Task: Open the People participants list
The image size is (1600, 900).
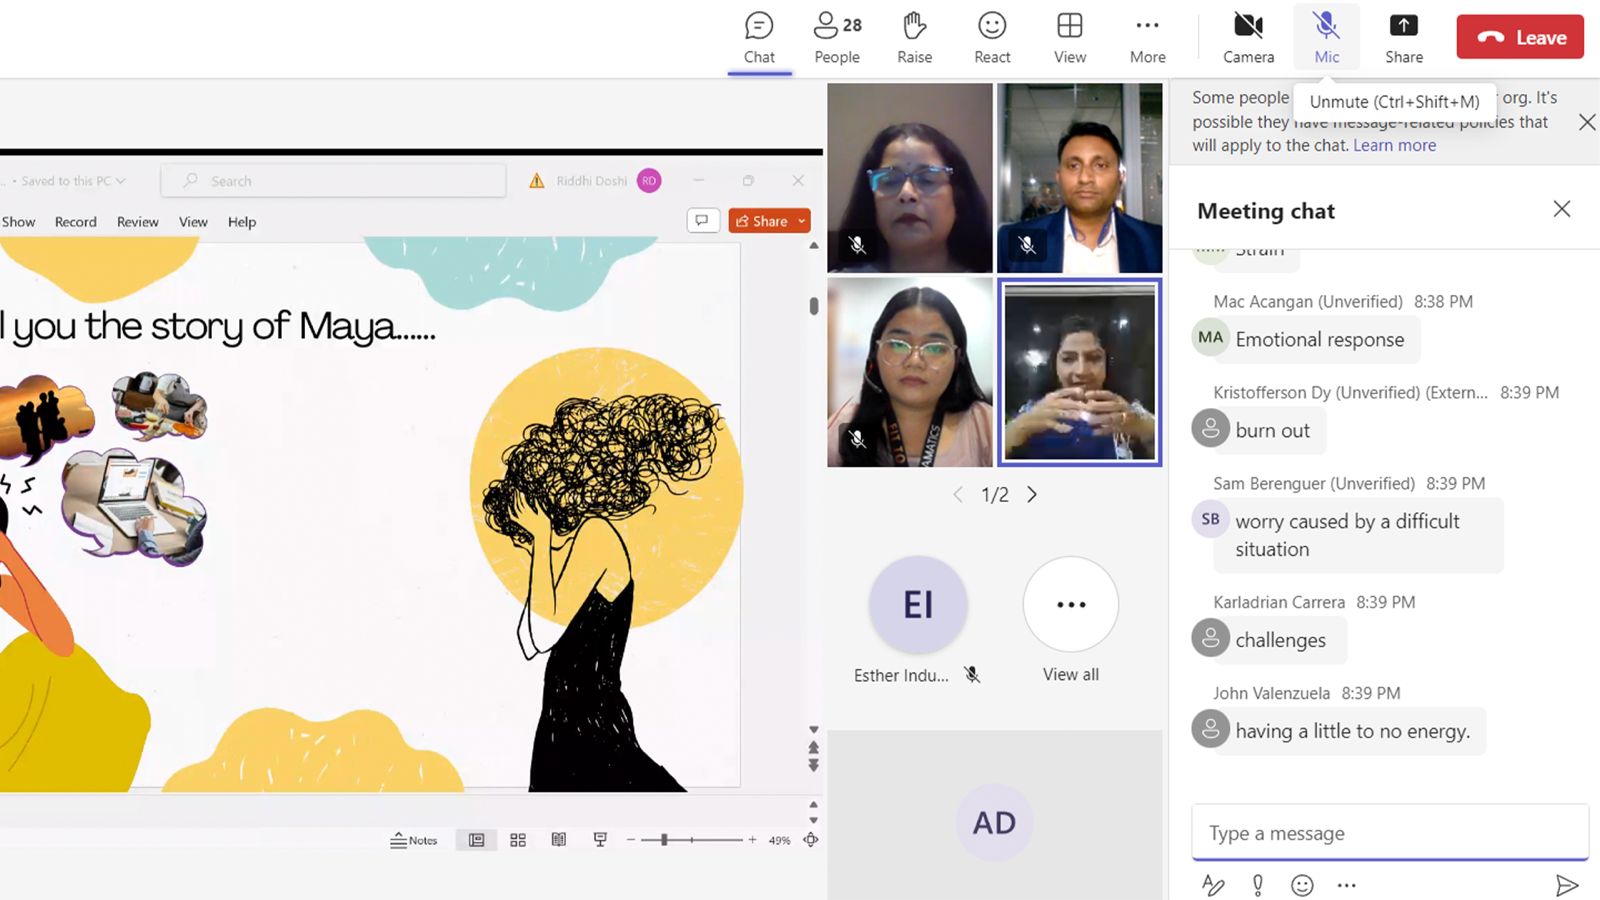Action: click(837, 37)
